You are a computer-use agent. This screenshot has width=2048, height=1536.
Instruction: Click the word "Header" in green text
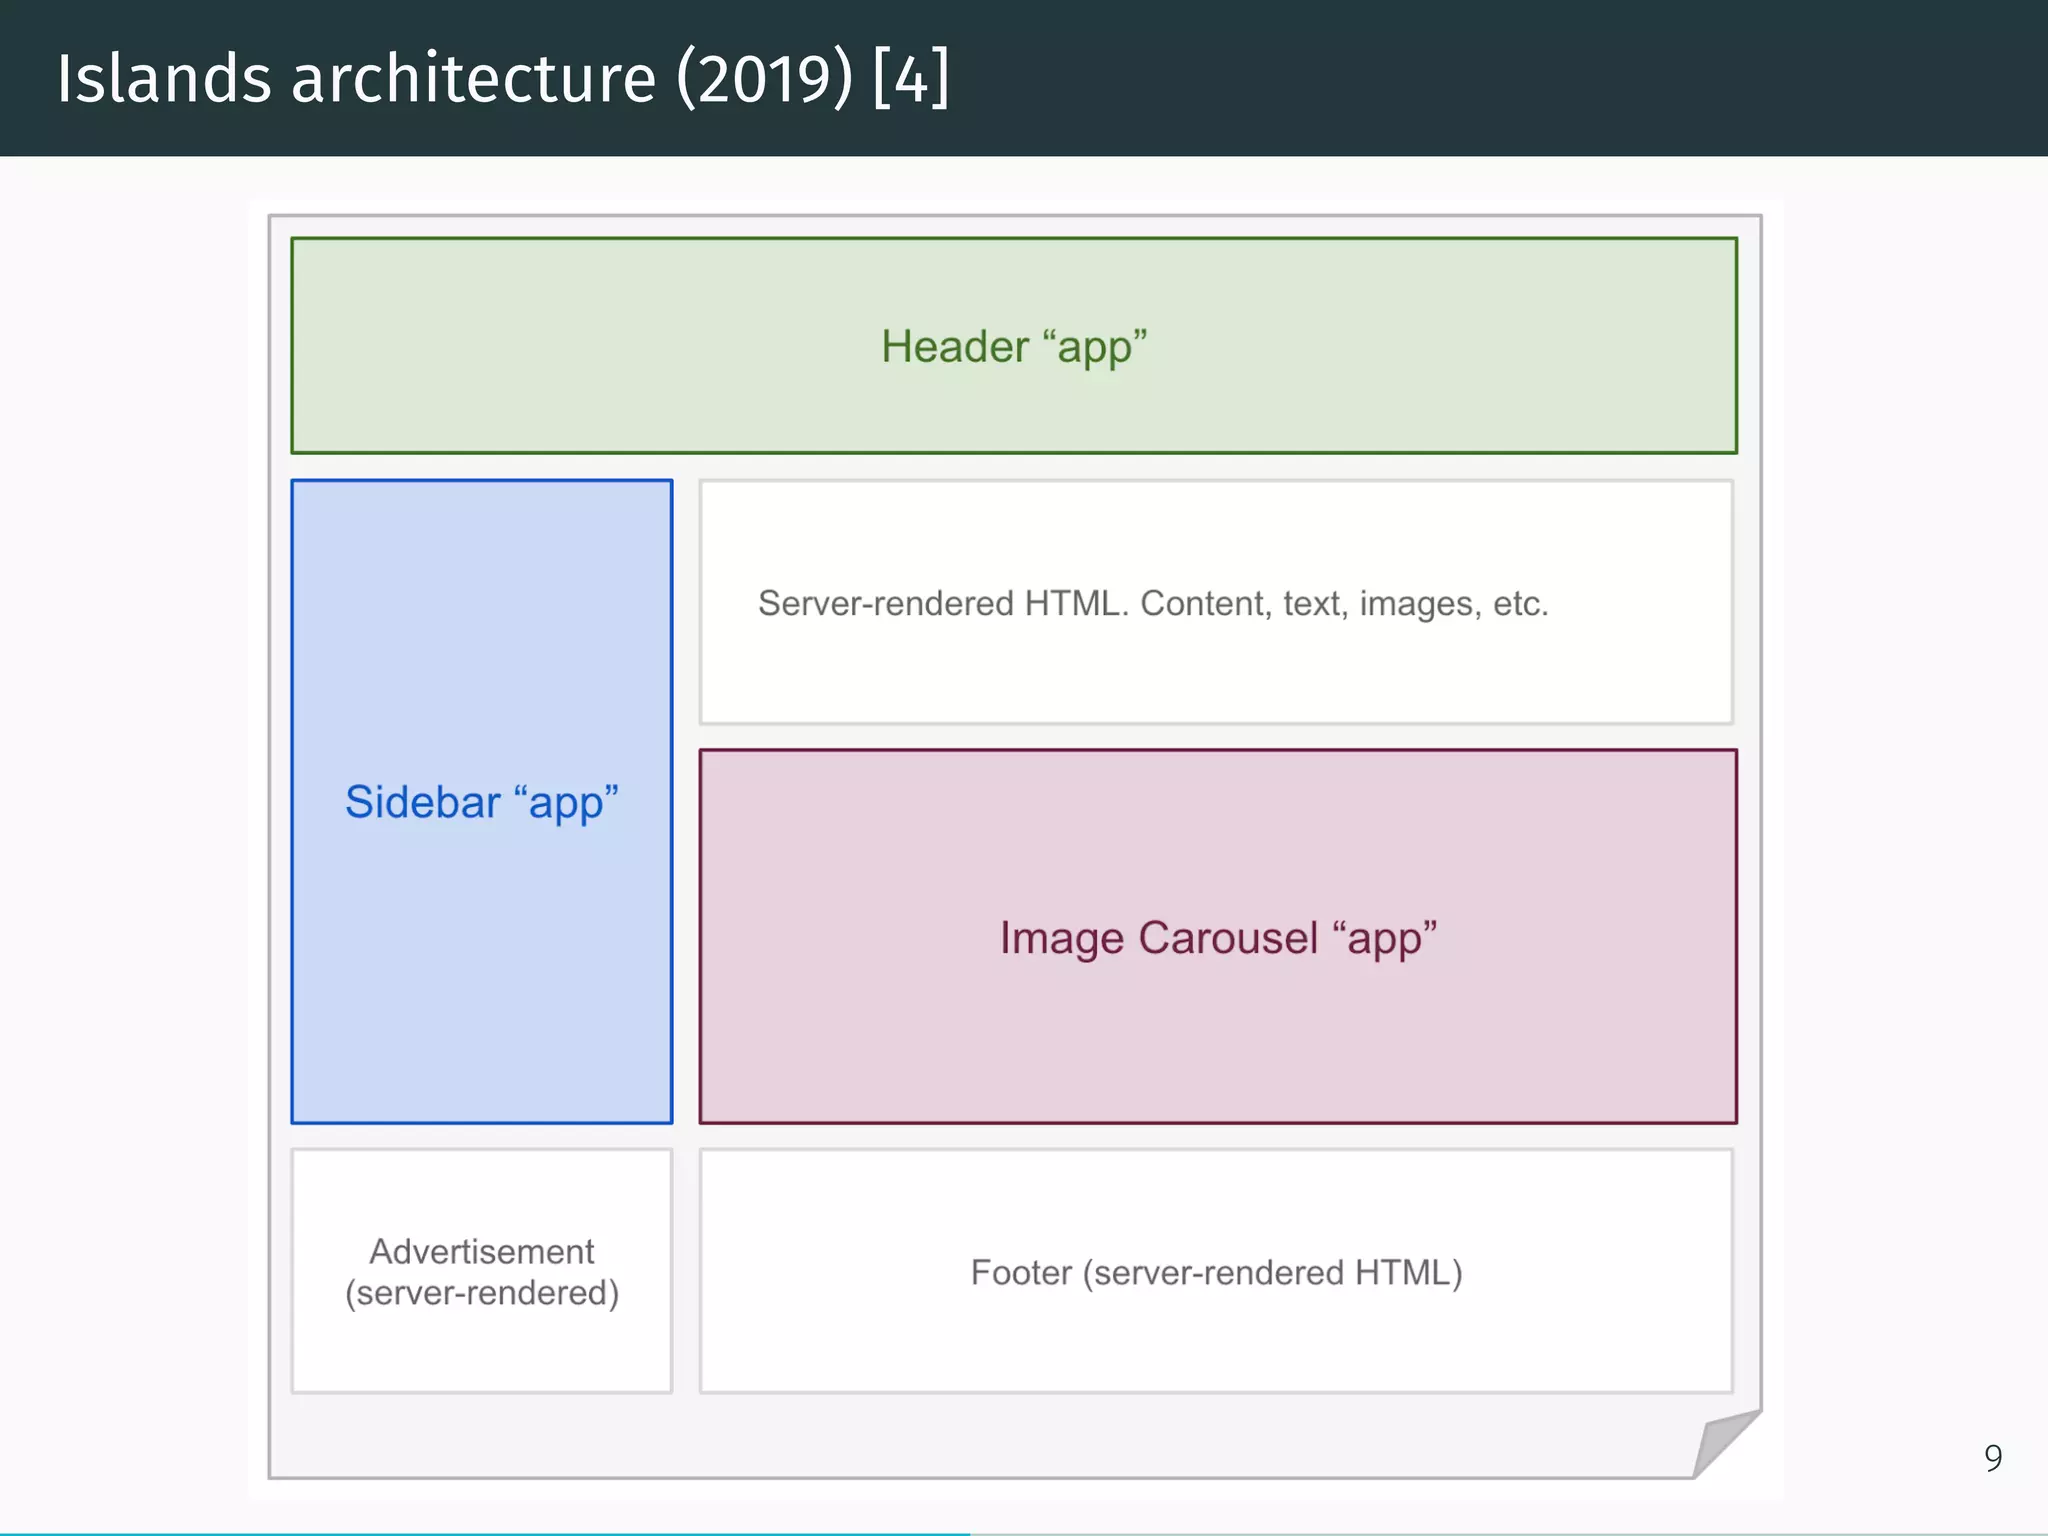tap(954, 347)
